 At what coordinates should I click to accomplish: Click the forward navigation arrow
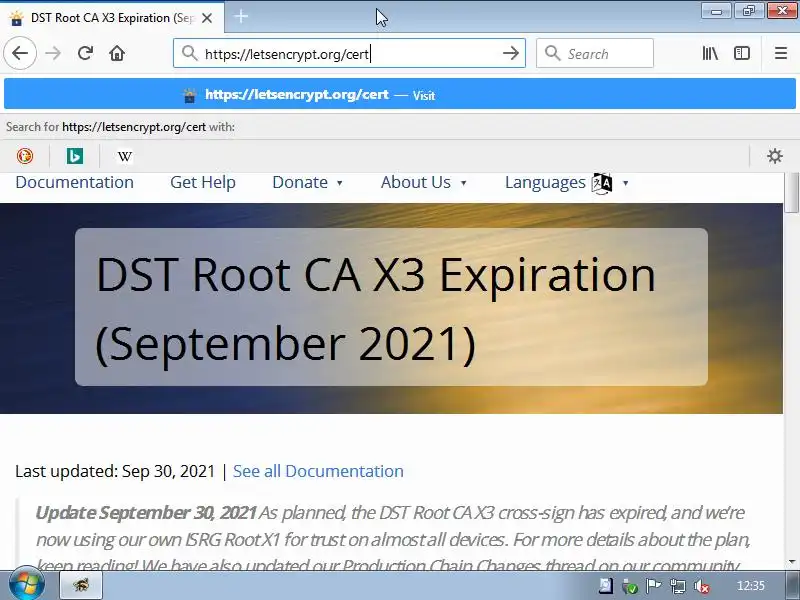click(x=53, y=53)
